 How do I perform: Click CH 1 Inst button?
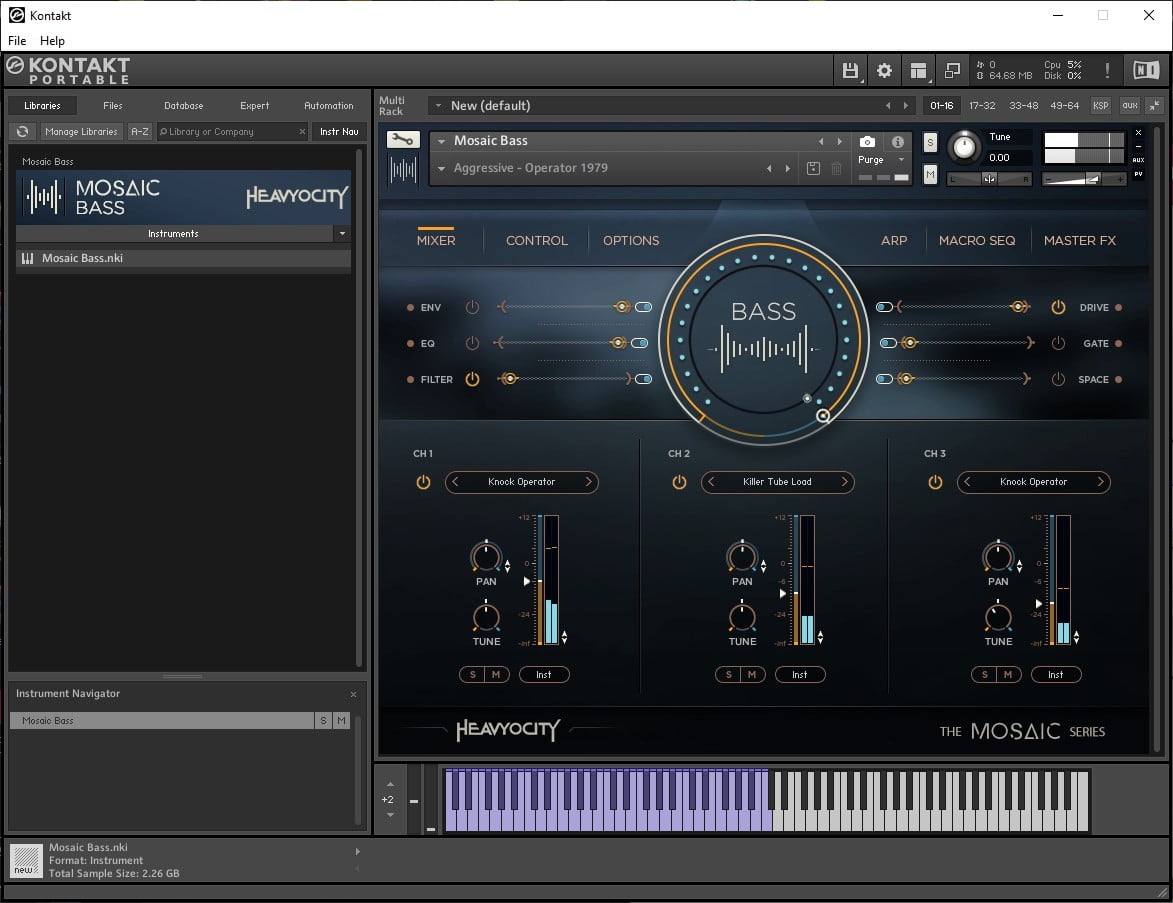[x=544, y=675]
